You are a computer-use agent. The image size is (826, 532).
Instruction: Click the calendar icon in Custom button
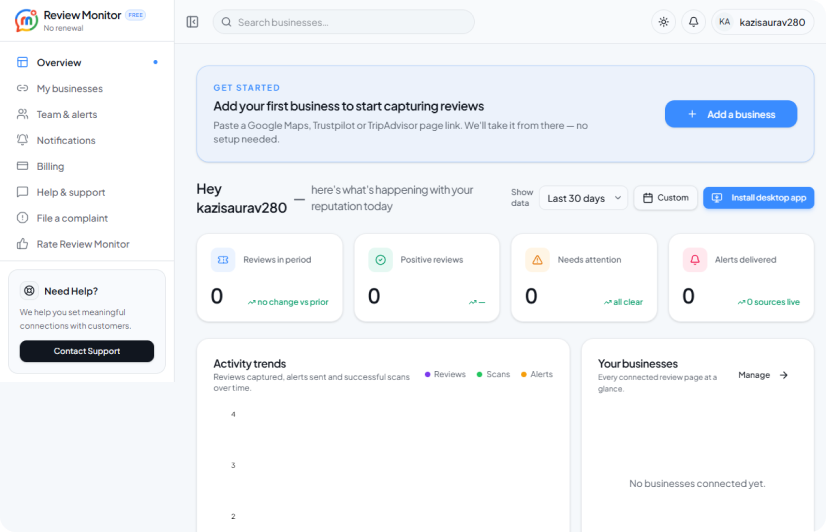coord(648,198)
